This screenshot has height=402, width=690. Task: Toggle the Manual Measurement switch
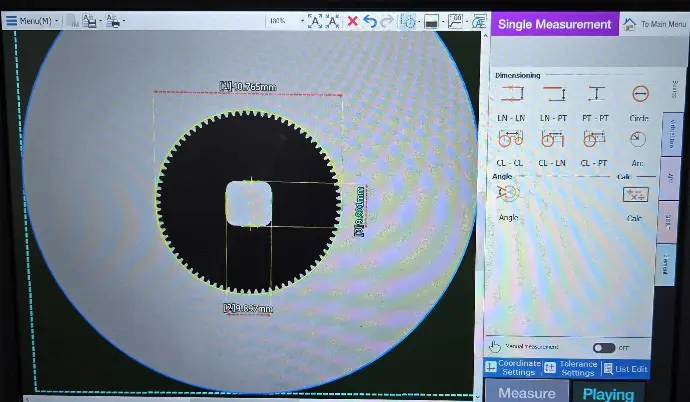(603, 348)
